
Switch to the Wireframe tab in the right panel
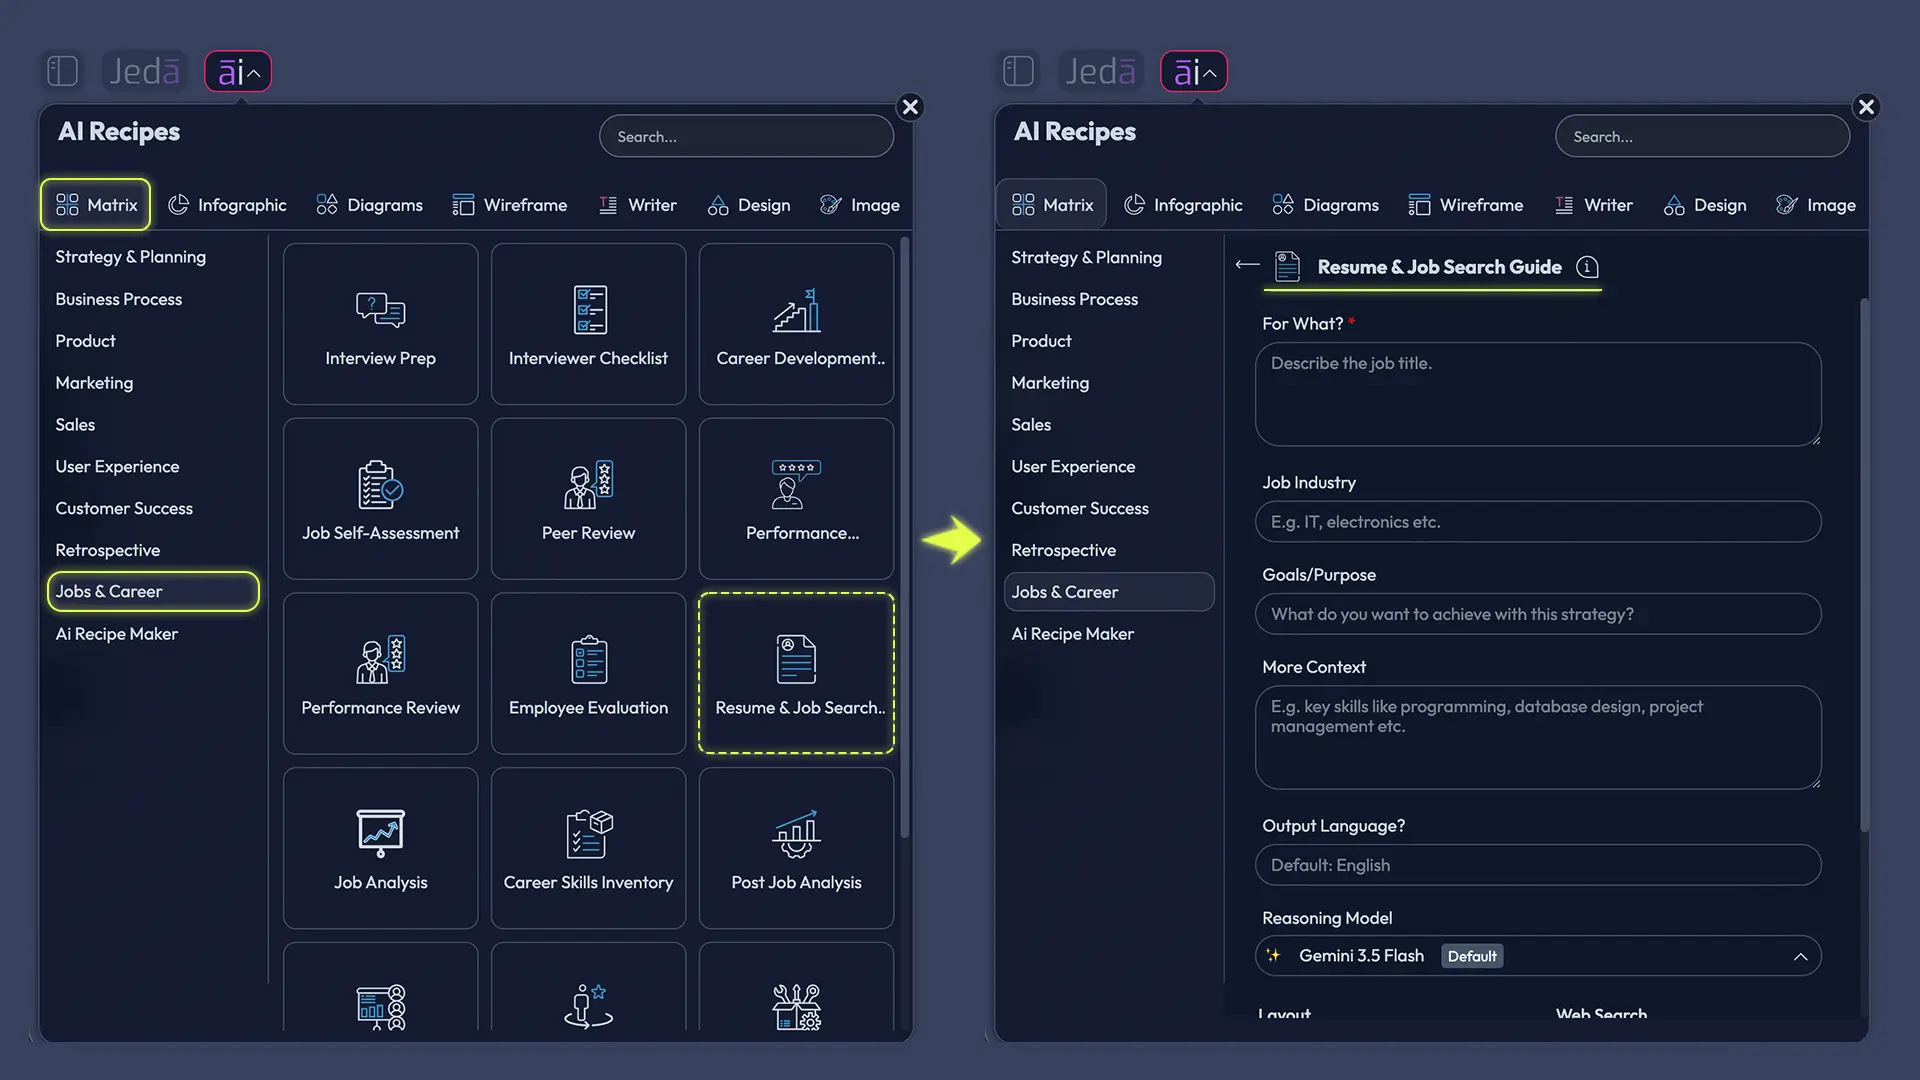1465,205
